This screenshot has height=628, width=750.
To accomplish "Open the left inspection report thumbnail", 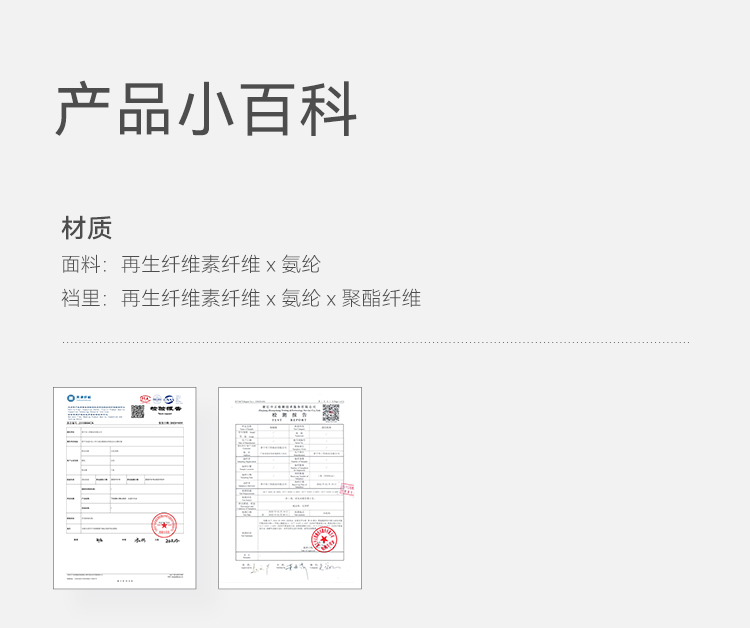I will click(125, 488).
